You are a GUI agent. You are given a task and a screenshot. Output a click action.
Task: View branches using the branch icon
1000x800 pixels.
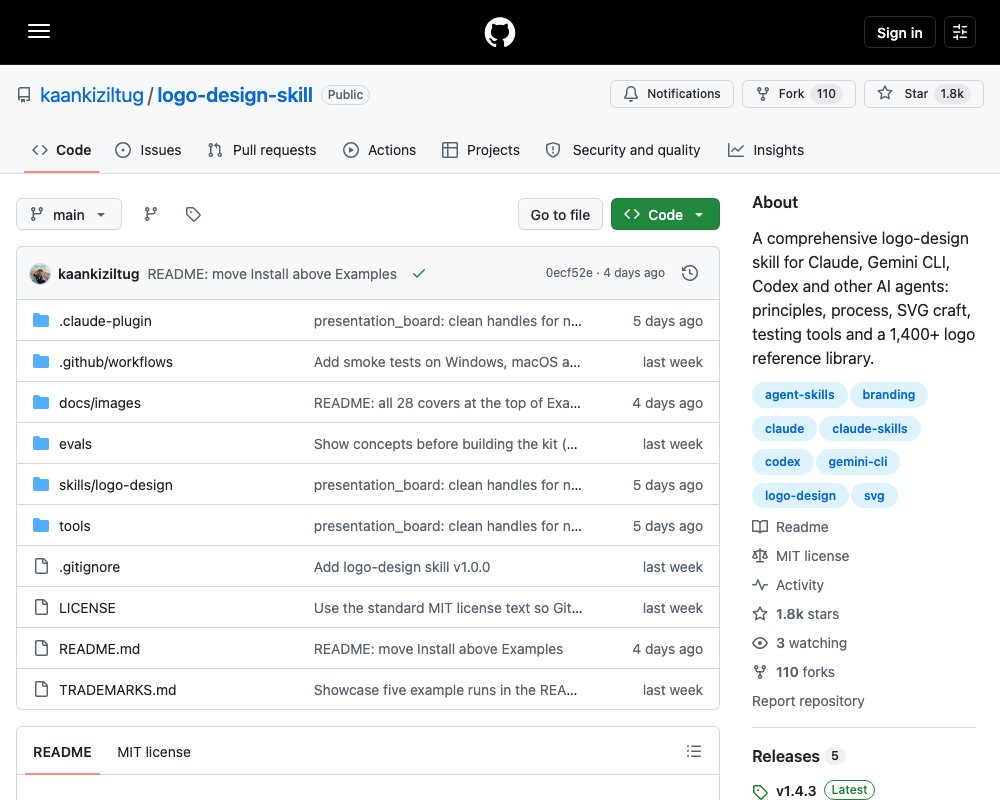pyautogui.click(x=151, y=214)
